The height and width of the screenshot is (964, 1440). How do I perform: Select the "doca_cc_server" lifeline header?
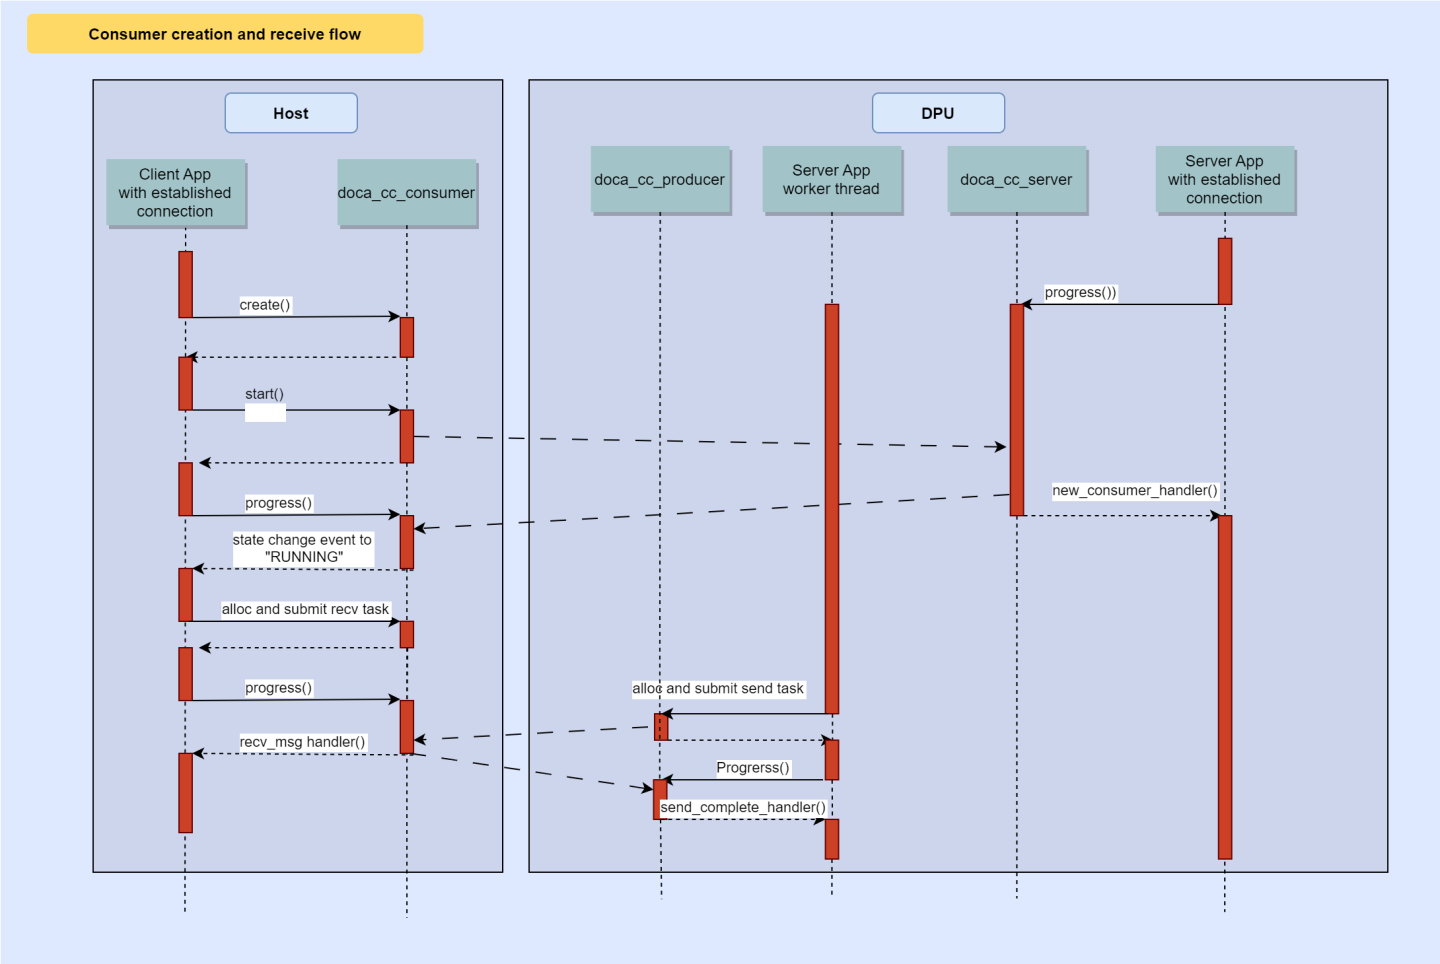[1017, 180]
